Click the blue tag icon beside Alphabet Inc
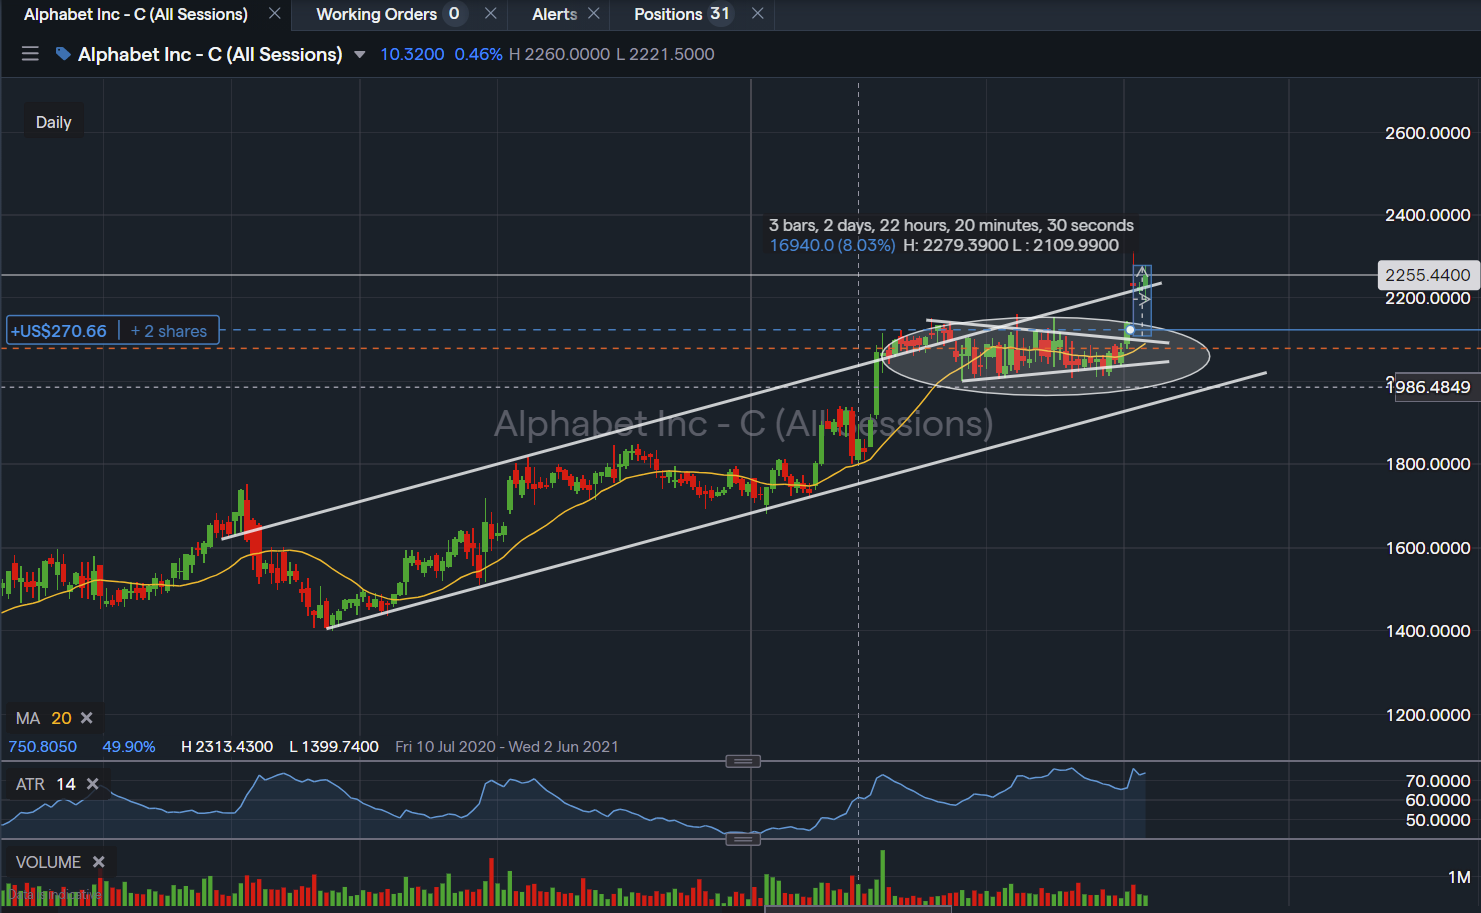Viewport: 1481px width, 913px height. click(x=63, y=54)
